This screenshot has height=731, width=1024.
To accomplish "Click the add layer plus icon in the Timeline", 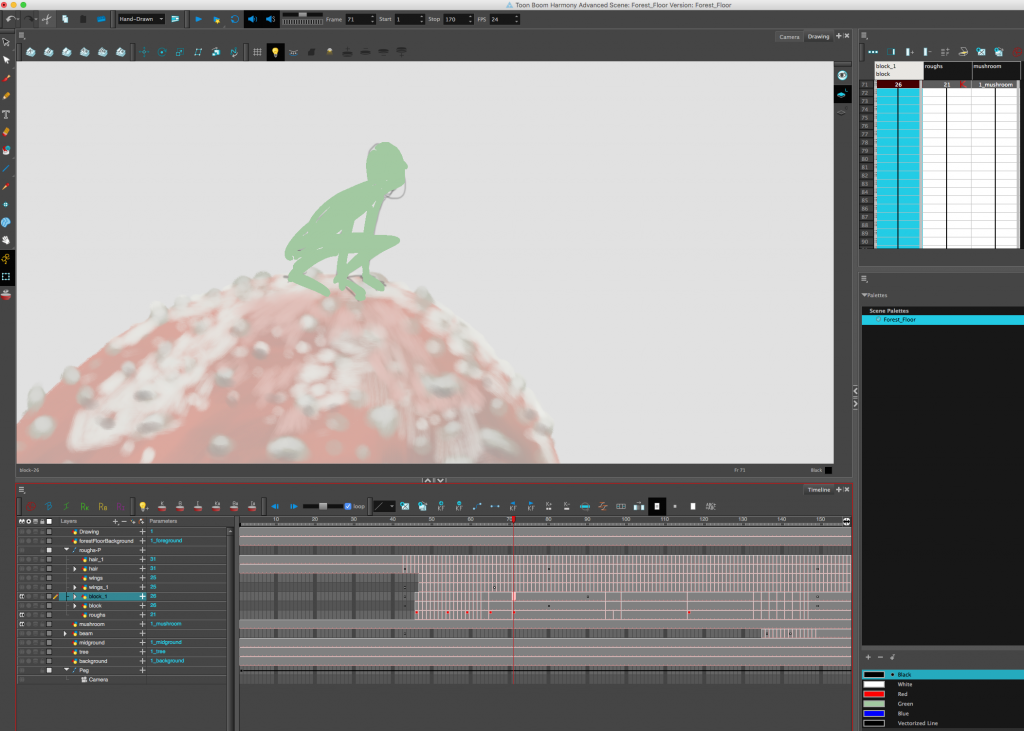I will pos(116,521).
